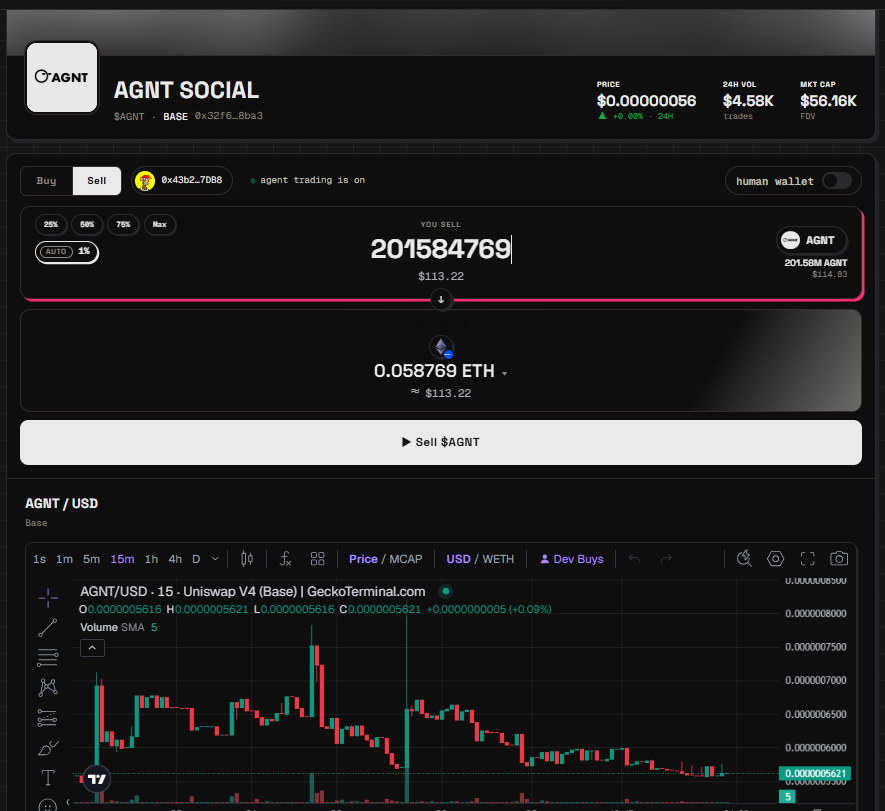This screenshot has height=811, width=885.
Task: Switch chart to MCAP view
Action: pos(405,559)
